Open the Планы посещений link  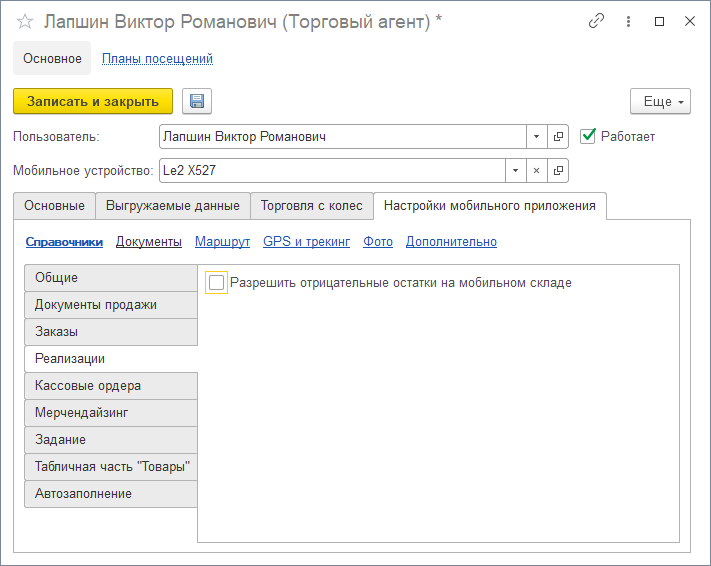coord(157,59)
